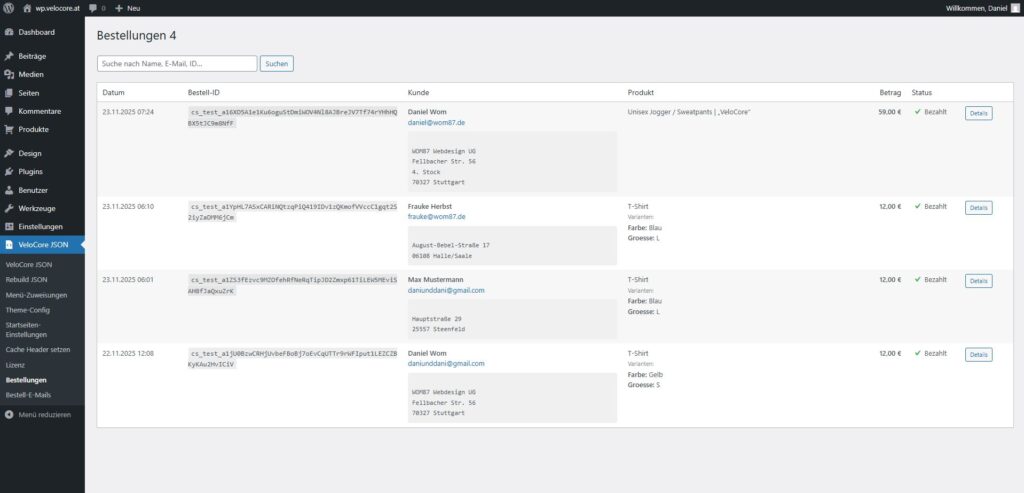Focus the order search input field
This screenshot has height=493, width=1024.
(177, 64)
